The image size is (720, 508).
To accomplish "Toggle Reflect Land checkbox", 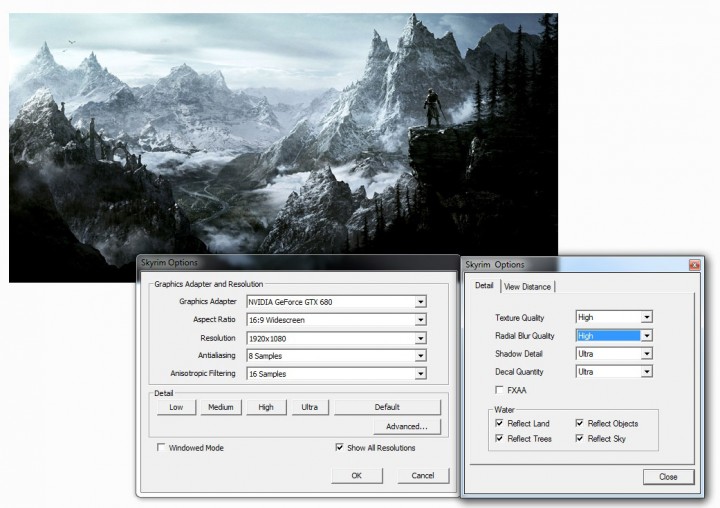I will (499, 423).
